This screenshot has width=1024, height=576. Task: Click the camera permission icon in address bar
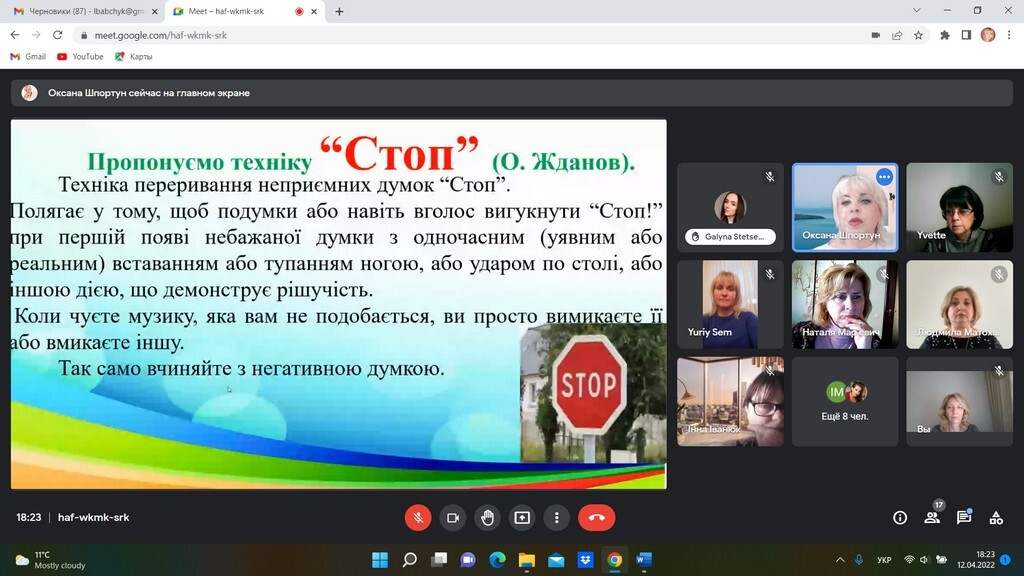coord(876,35)
